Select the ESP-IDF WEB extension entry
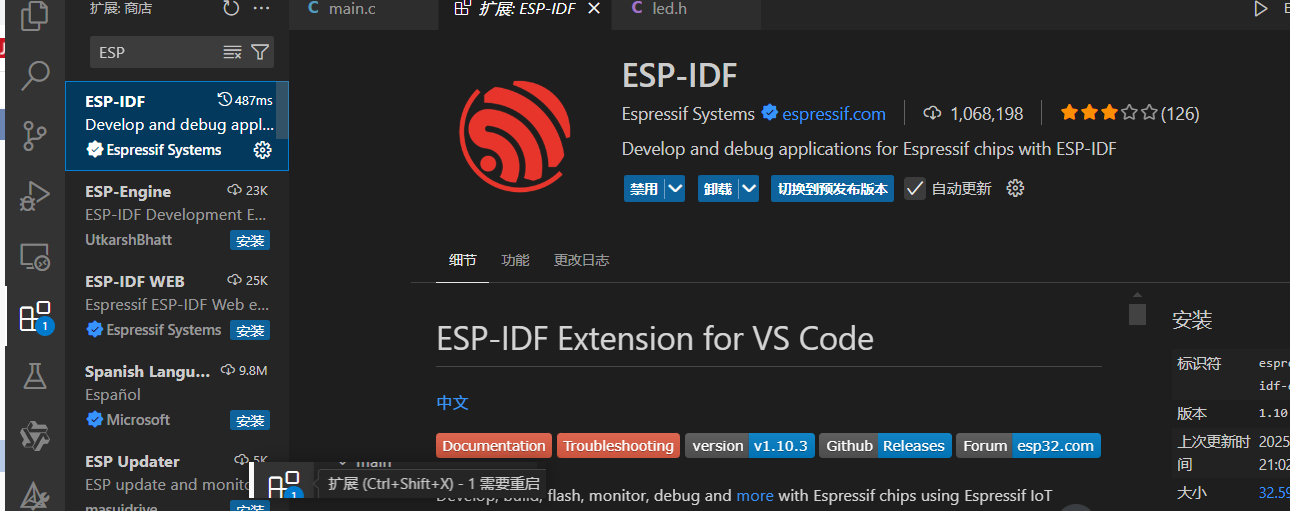This screenshot has height=511, width=1290. 177,306
